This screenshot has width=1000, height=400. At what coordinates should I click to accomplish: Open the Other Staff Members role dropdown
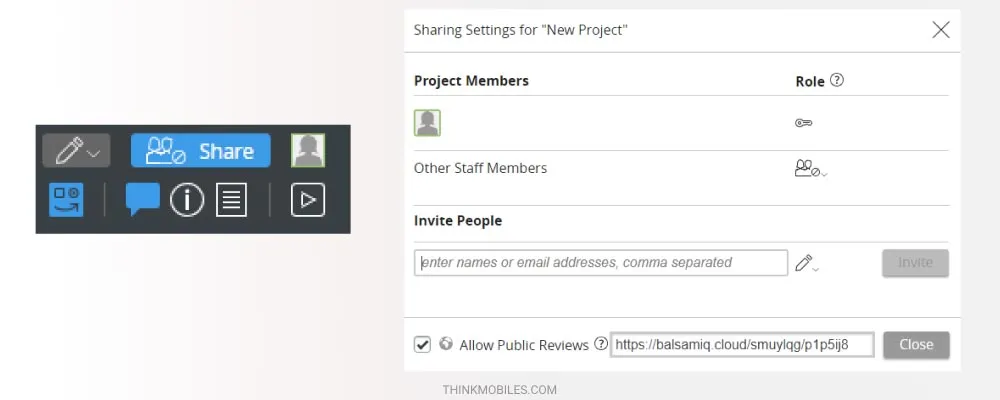click(x=809, y=169)
